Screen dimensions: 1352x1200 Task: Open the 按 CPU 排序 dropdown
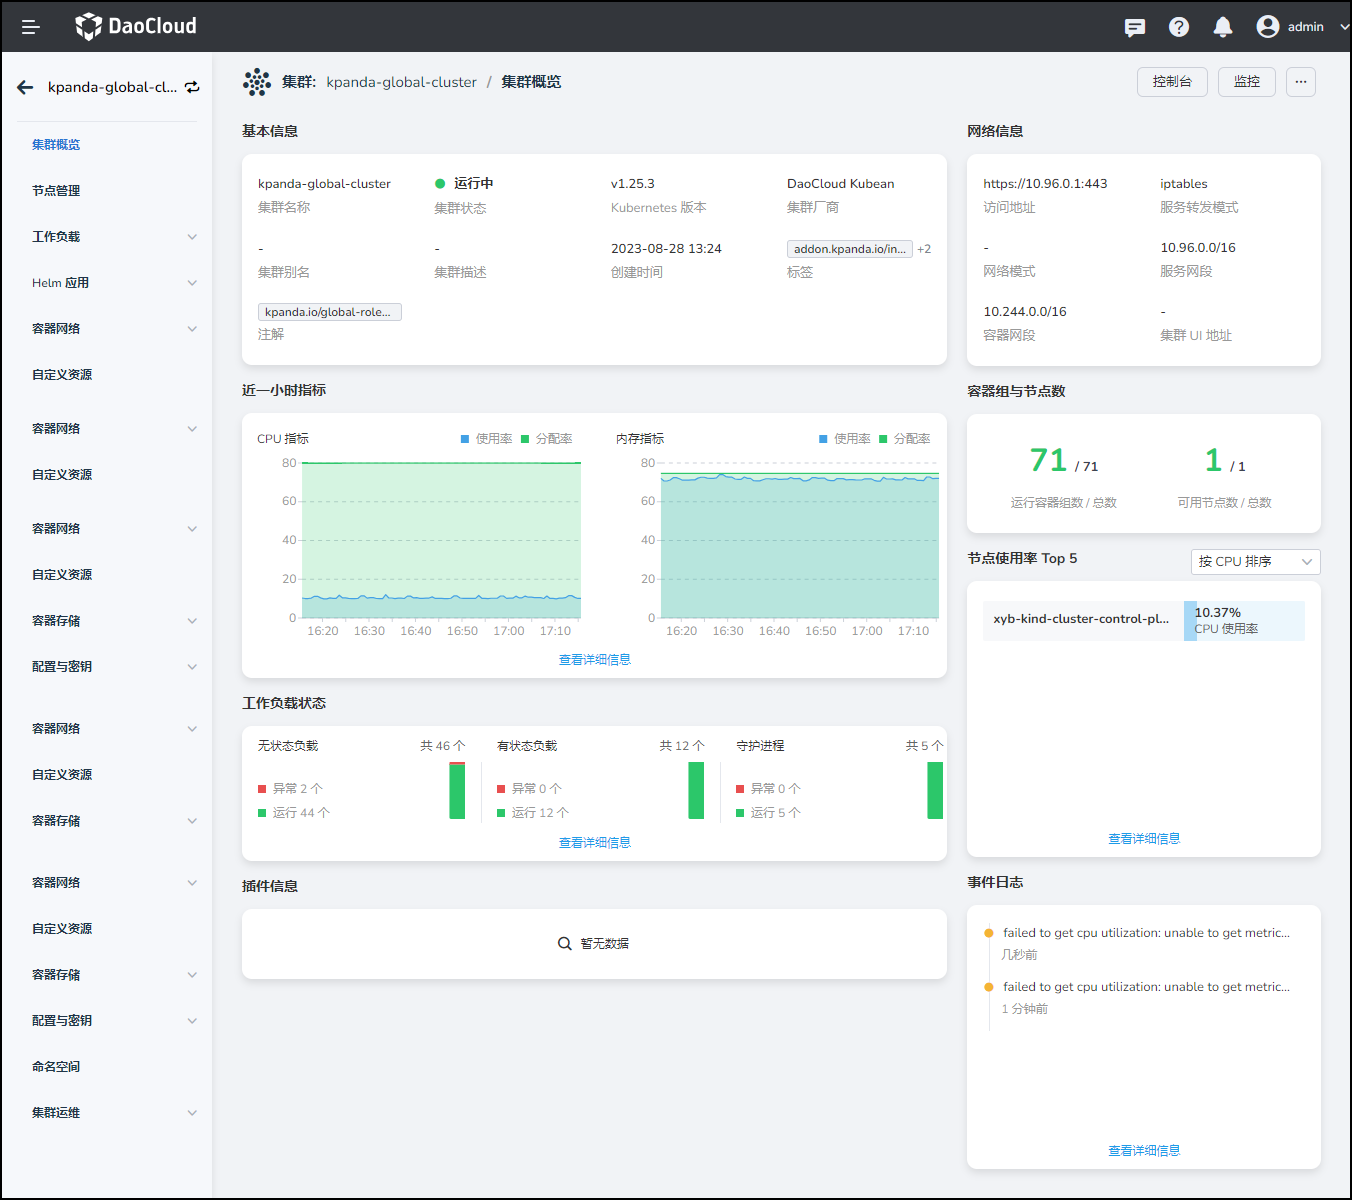coord(1256,562)
